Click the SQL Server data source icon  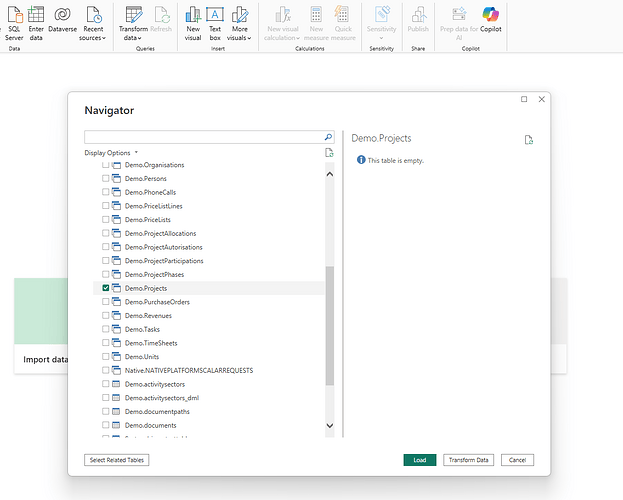click(14, 15)
